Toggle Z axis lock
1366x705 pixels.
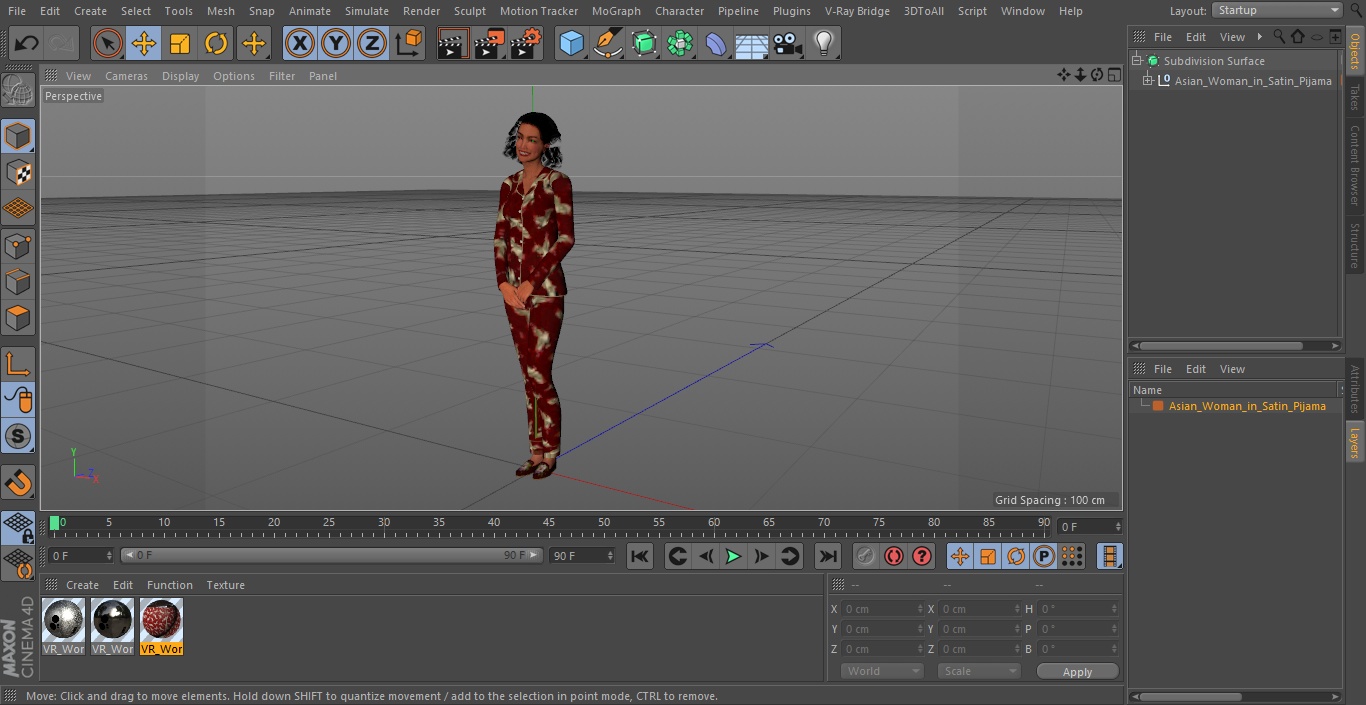[x=372, y=43]
